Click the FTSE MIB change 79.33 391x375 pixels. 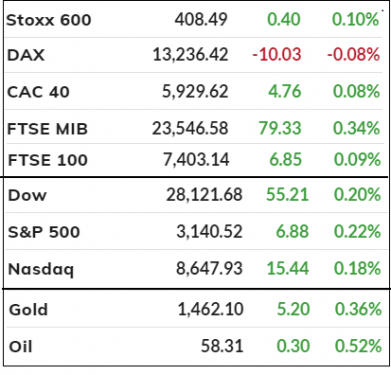click(280, 128)
